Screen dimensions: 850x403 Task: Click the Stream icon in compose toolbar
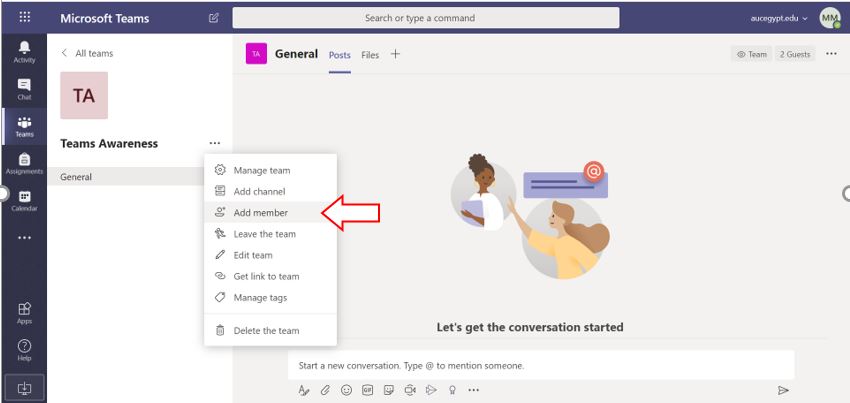tap(431, 390)
